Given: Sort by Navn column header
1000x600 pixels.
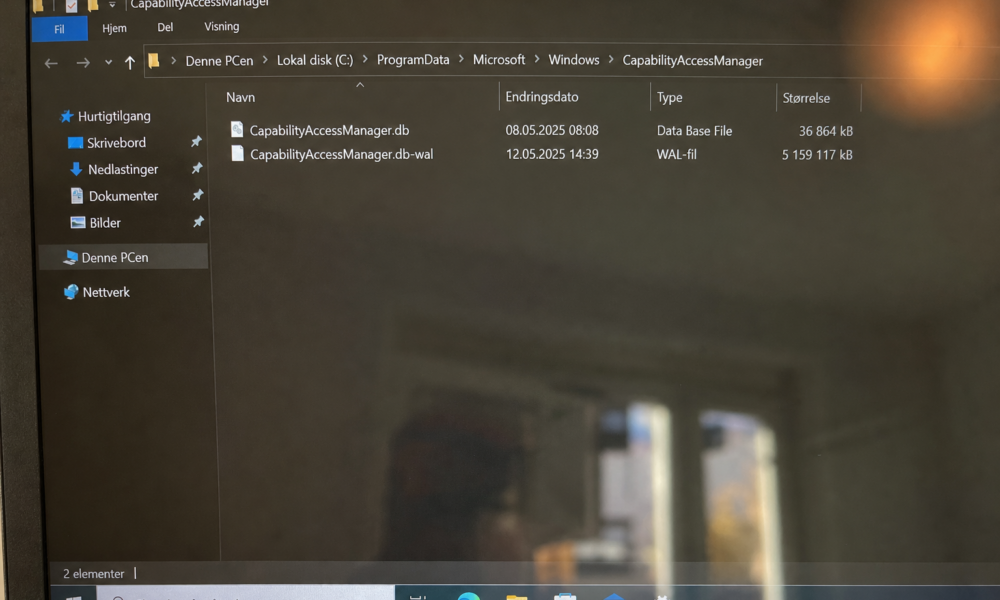Looking at the screenshot, I should point(240,98).
